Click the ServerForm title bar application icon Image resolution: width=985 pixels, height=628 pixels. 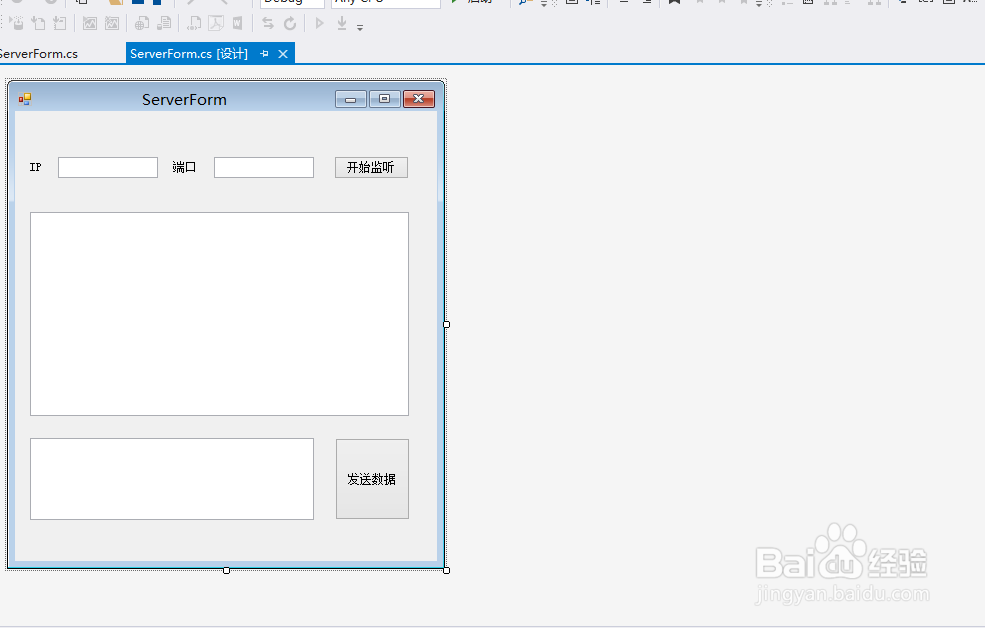click(x=25, y=99)
